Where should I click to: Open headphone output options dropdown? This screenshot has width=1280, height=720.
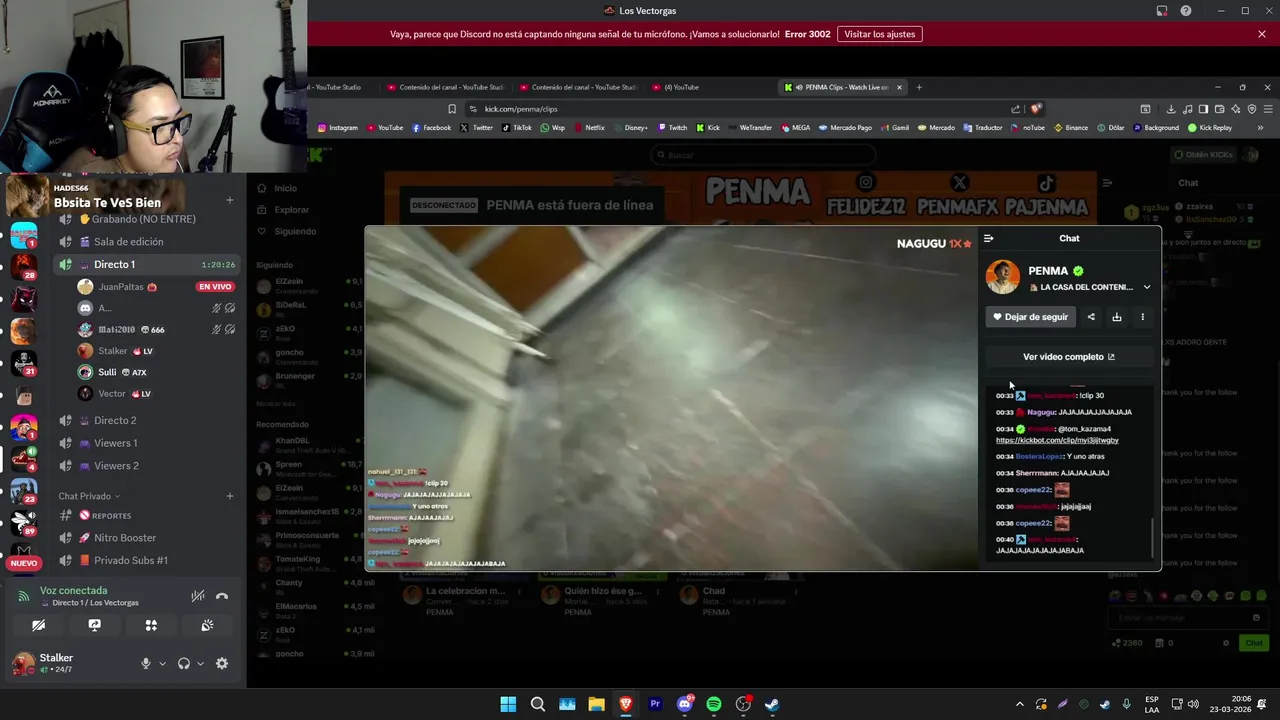tap(200, 664)
